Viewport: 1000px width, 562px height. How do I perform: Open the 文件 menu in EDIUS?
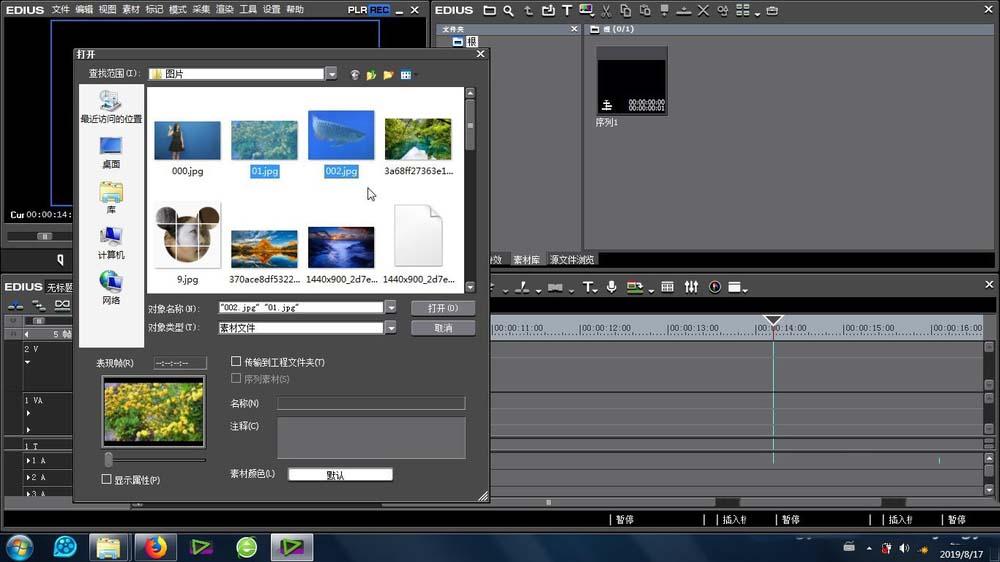[x=60, y=9]
